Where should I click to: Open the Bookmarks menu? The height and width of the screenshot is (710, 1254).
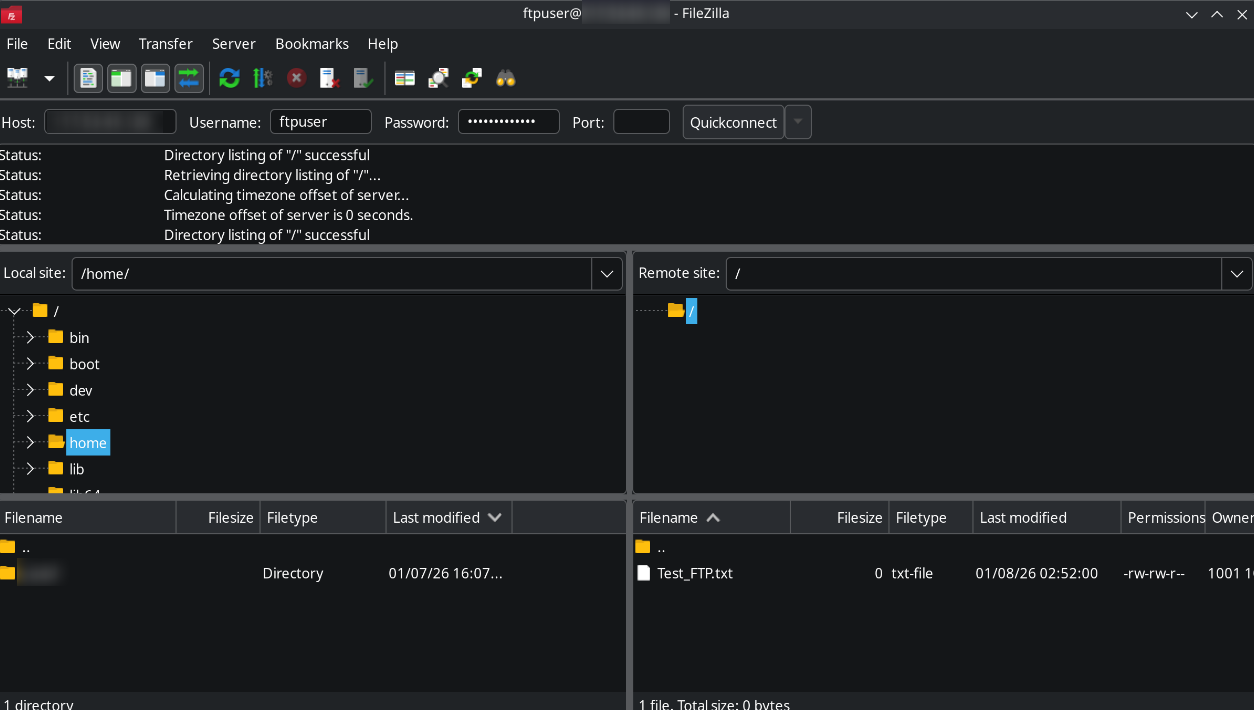312,44
